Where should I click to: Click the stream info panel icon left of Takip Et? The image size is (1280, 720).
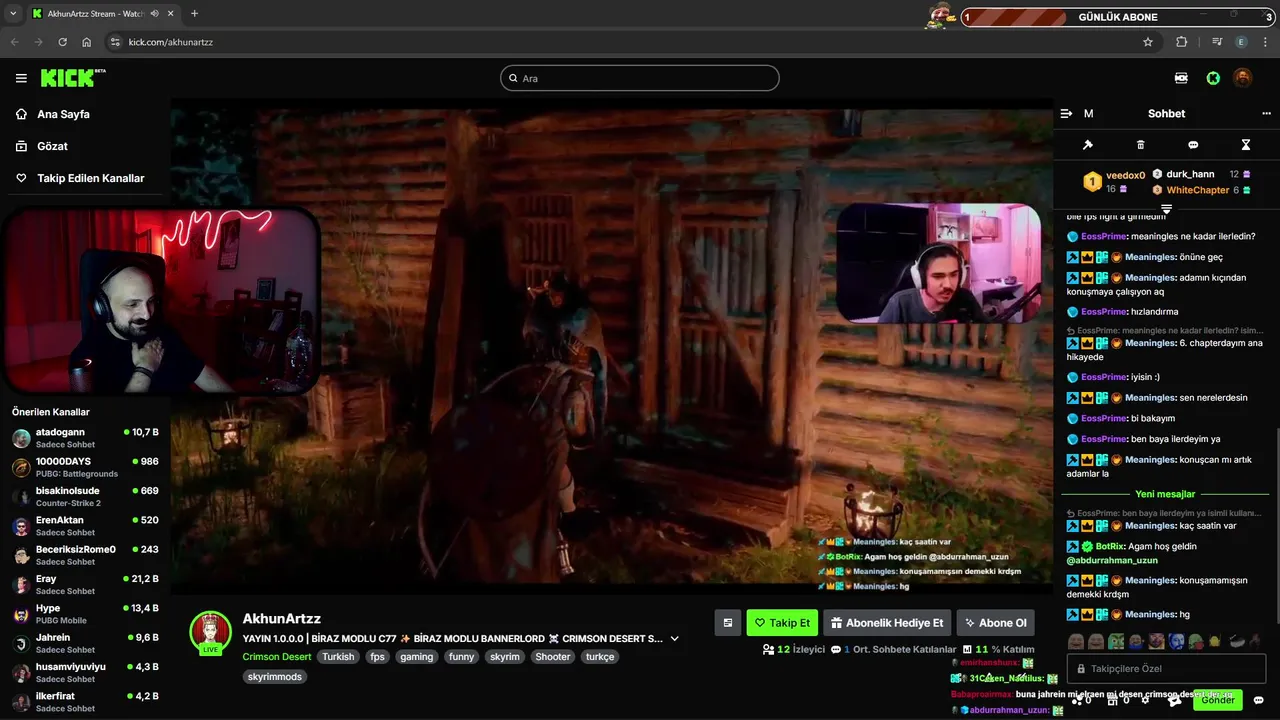(728, 623)
